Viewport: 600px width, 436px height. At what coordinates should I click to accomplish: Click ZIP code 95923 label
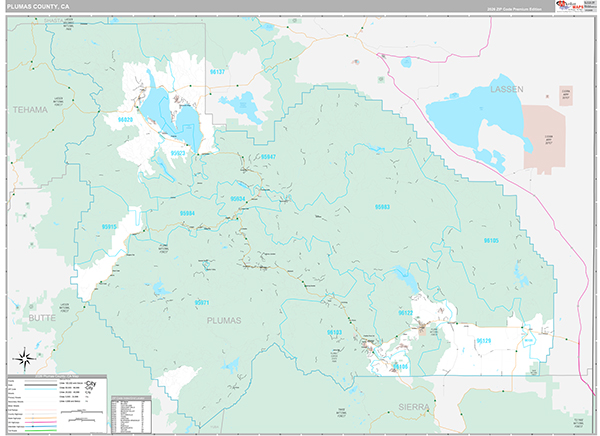point(178,153)
